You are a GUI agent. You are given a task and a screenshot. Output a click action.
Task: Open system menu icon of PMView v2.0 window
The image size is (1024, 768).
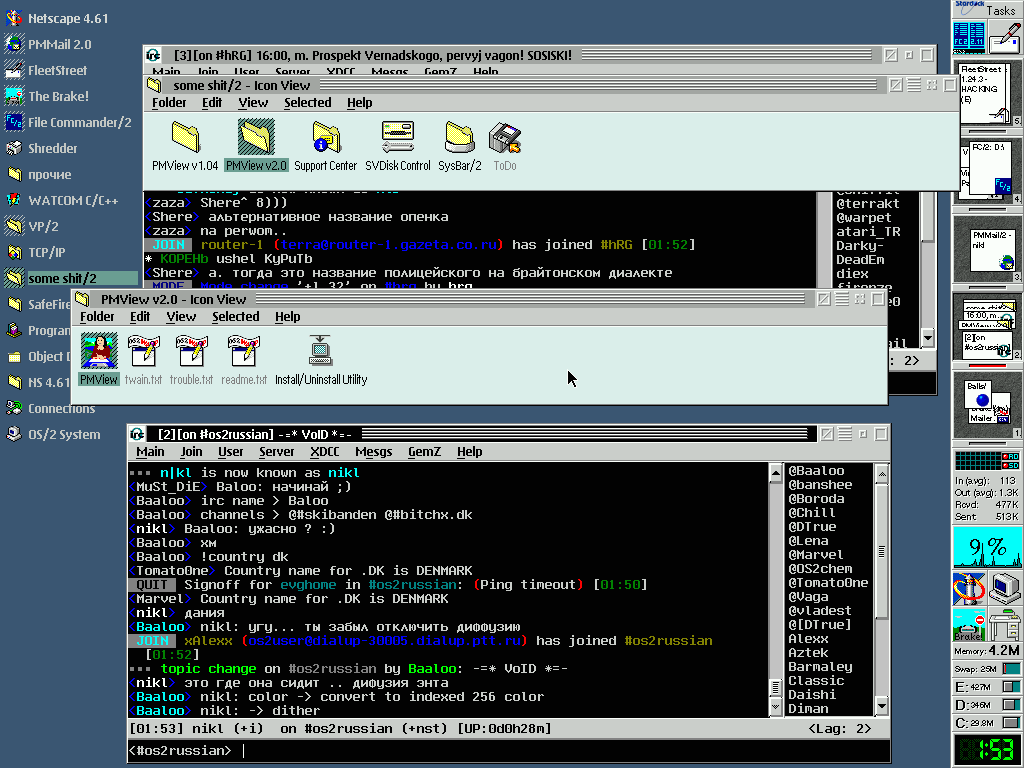pyautogui.click(x=82, y=299)
